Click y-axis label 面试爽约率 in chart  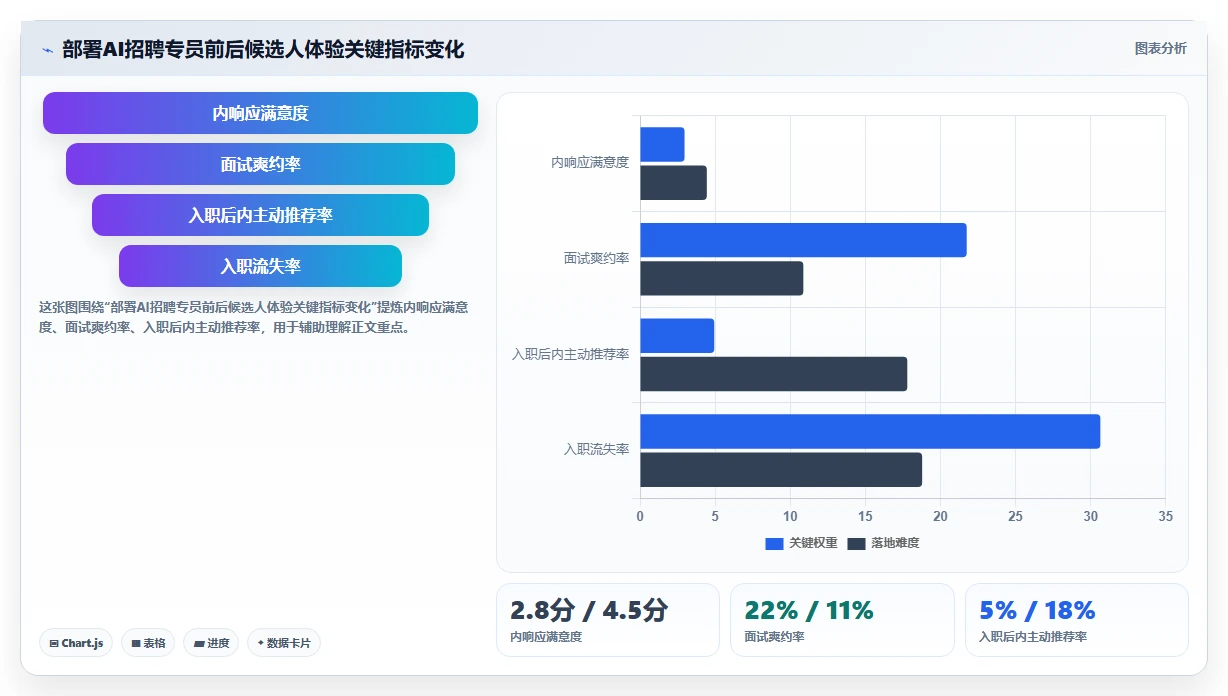pyautogui.click(x=596, y=258)
